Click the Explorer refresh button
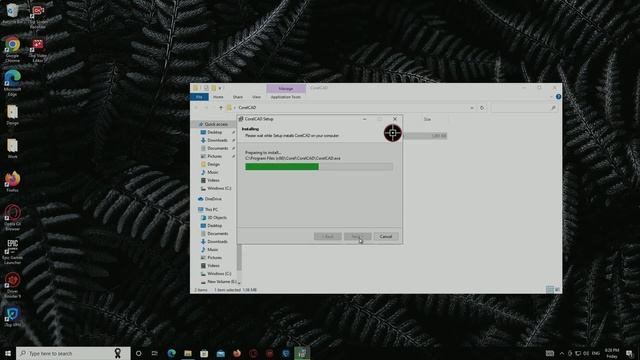Screen dimensions: 640x360 [x=482, y=108]
